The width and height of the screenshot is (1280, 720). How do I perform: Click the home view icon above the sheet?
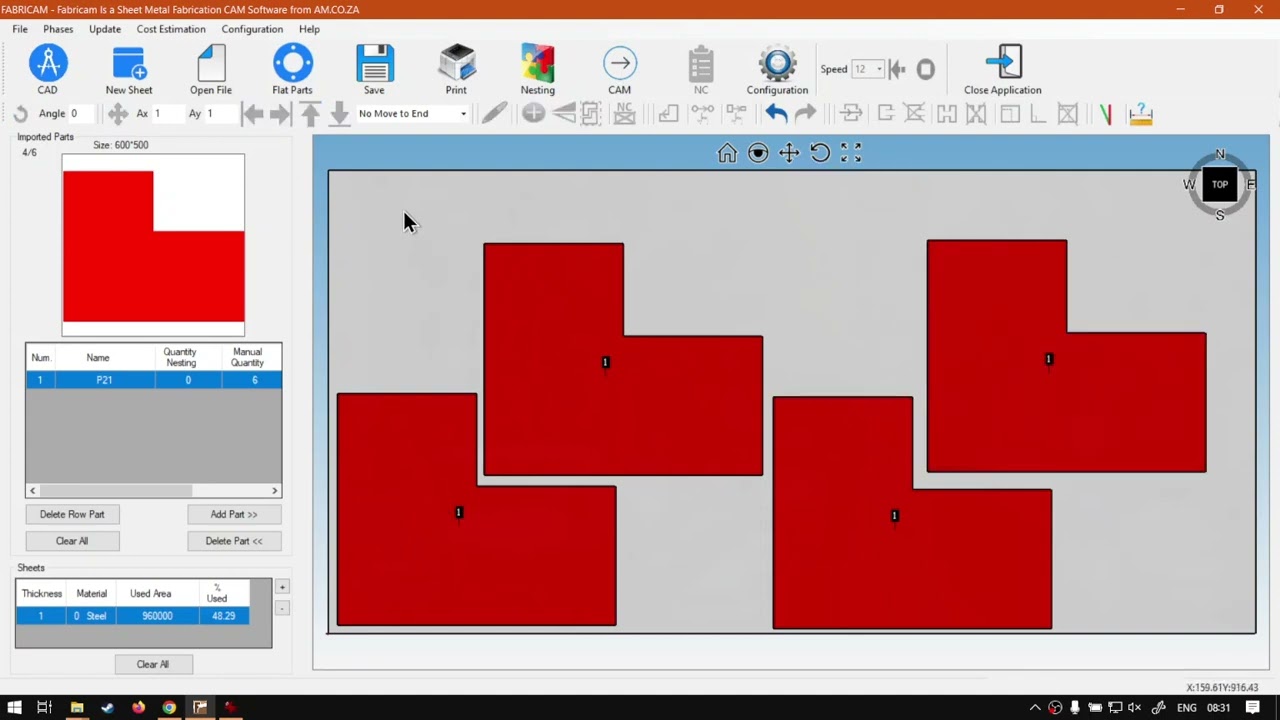click(727, 153)
